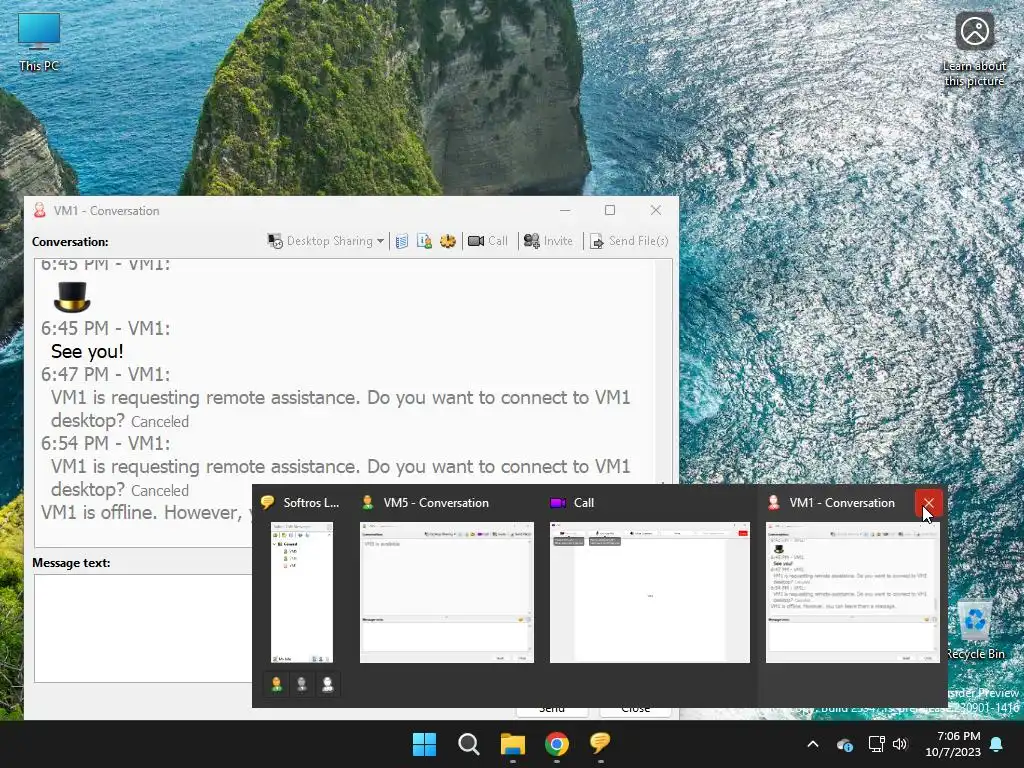The width and height of the screenshot is (1024, 768).
Task: Minimize the VM1 - Conversation window
Action: (x=565, y=210)
